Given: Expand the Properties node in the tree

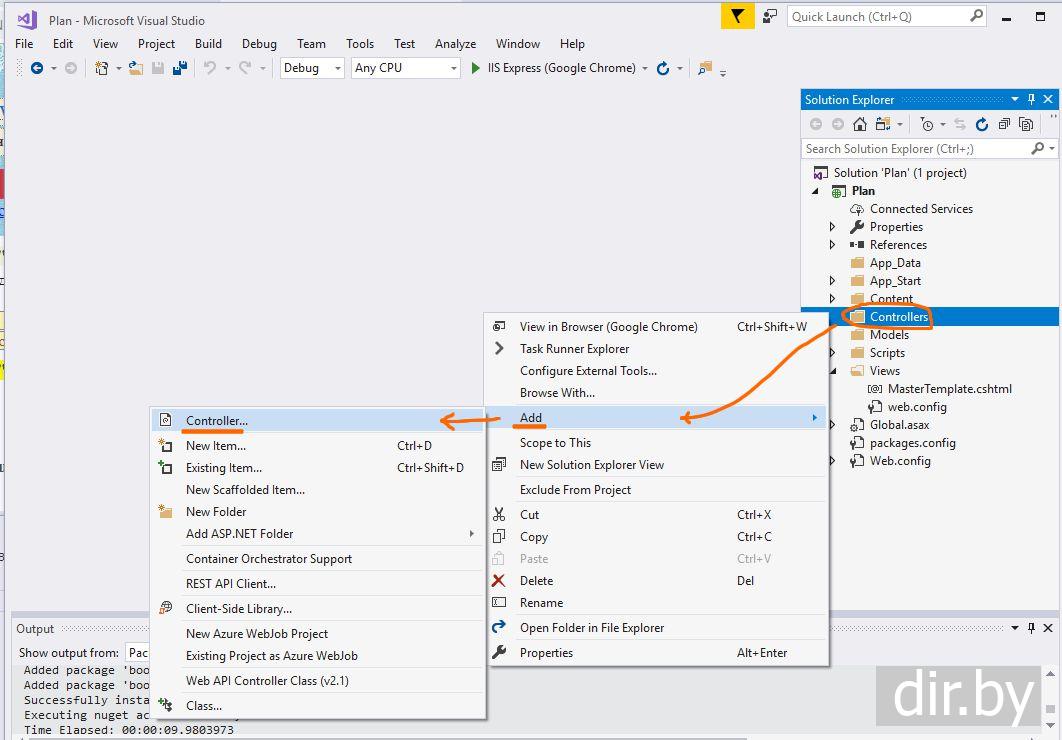Looking at the screenshot, I should [x=833, y=227].
